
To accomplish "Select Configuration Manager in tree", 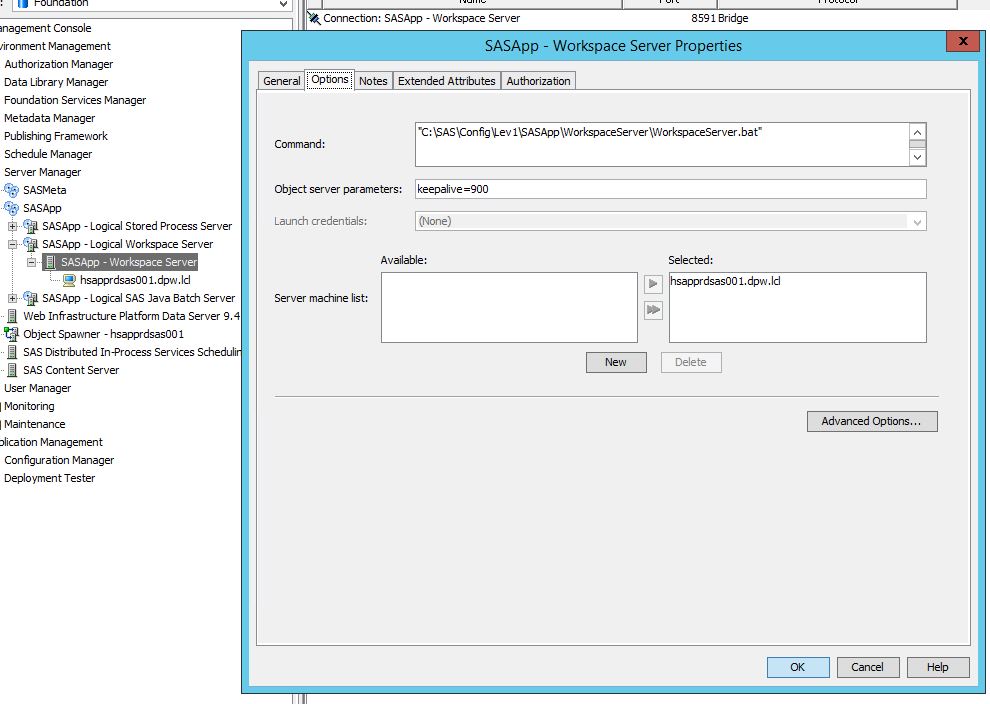I will [x=59, y=460].
